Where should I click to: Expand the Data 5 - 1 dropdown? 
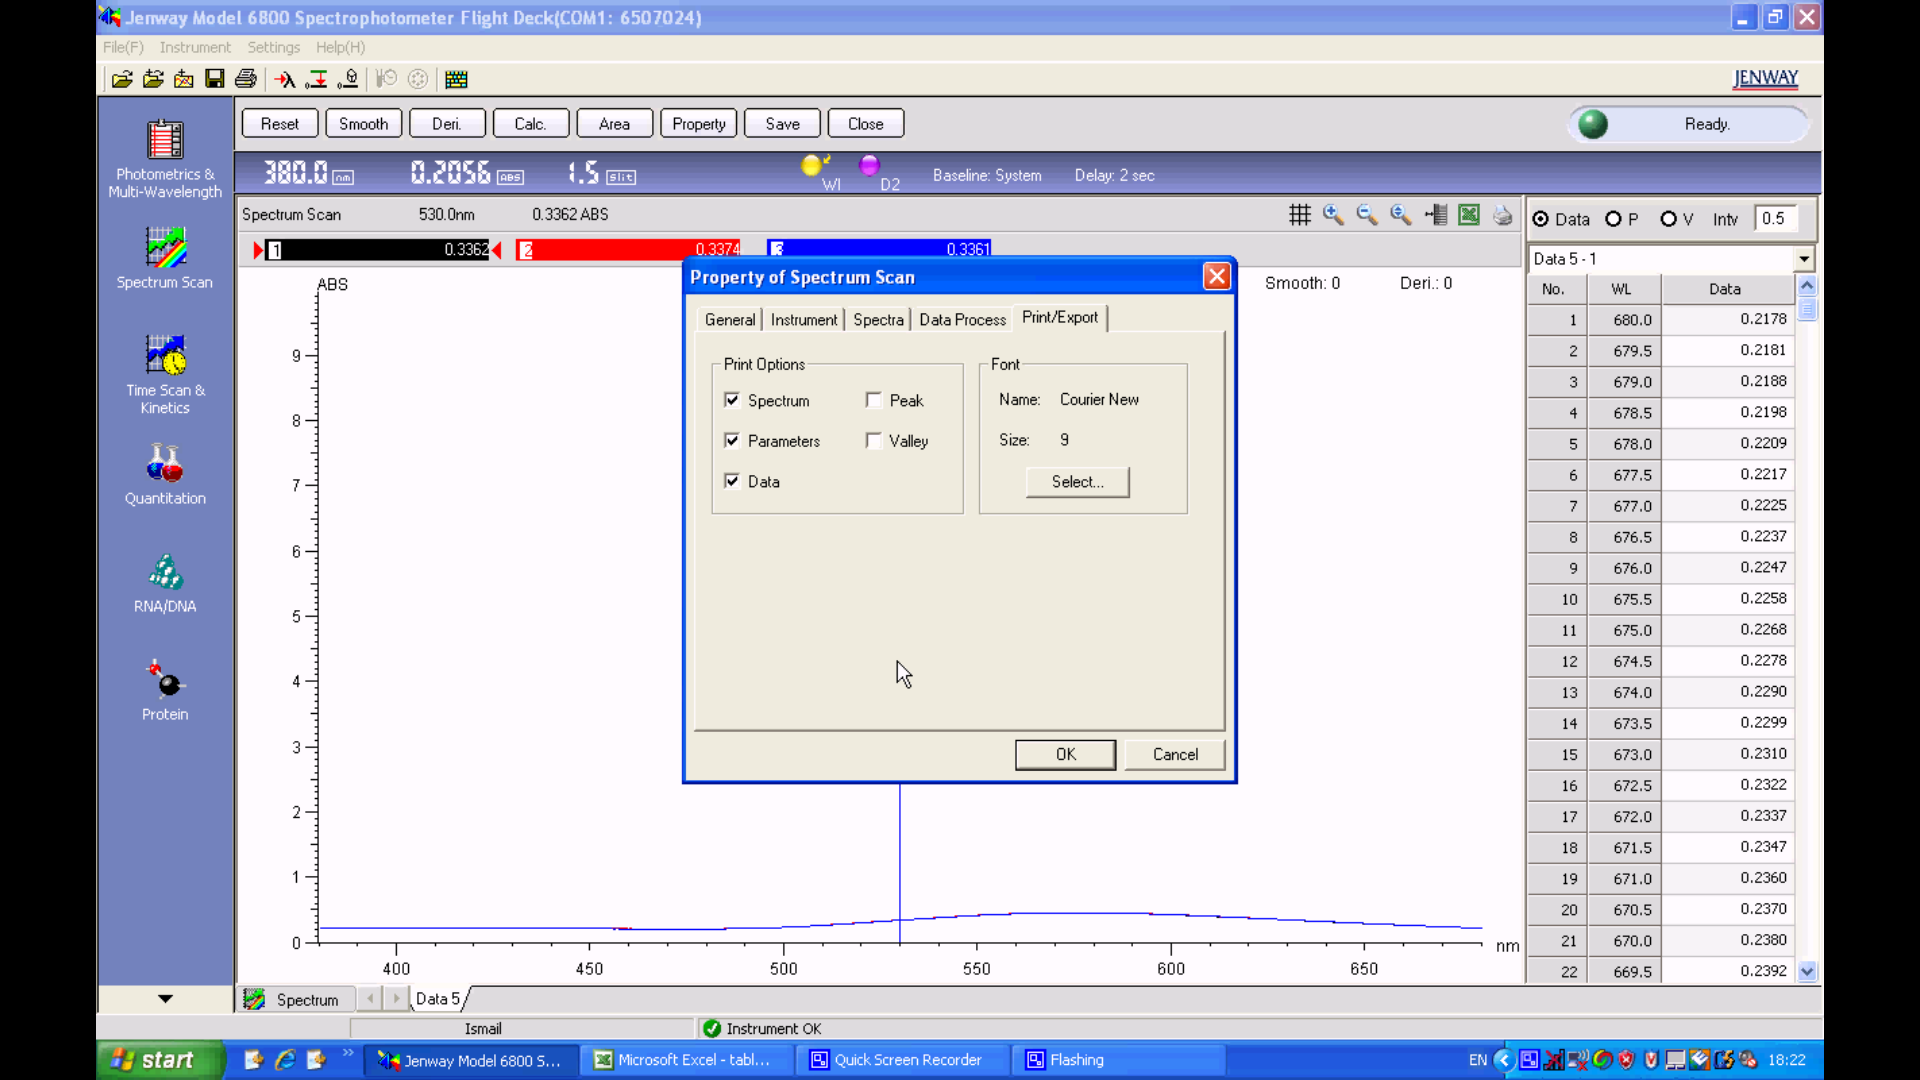tap(1804, 259)
